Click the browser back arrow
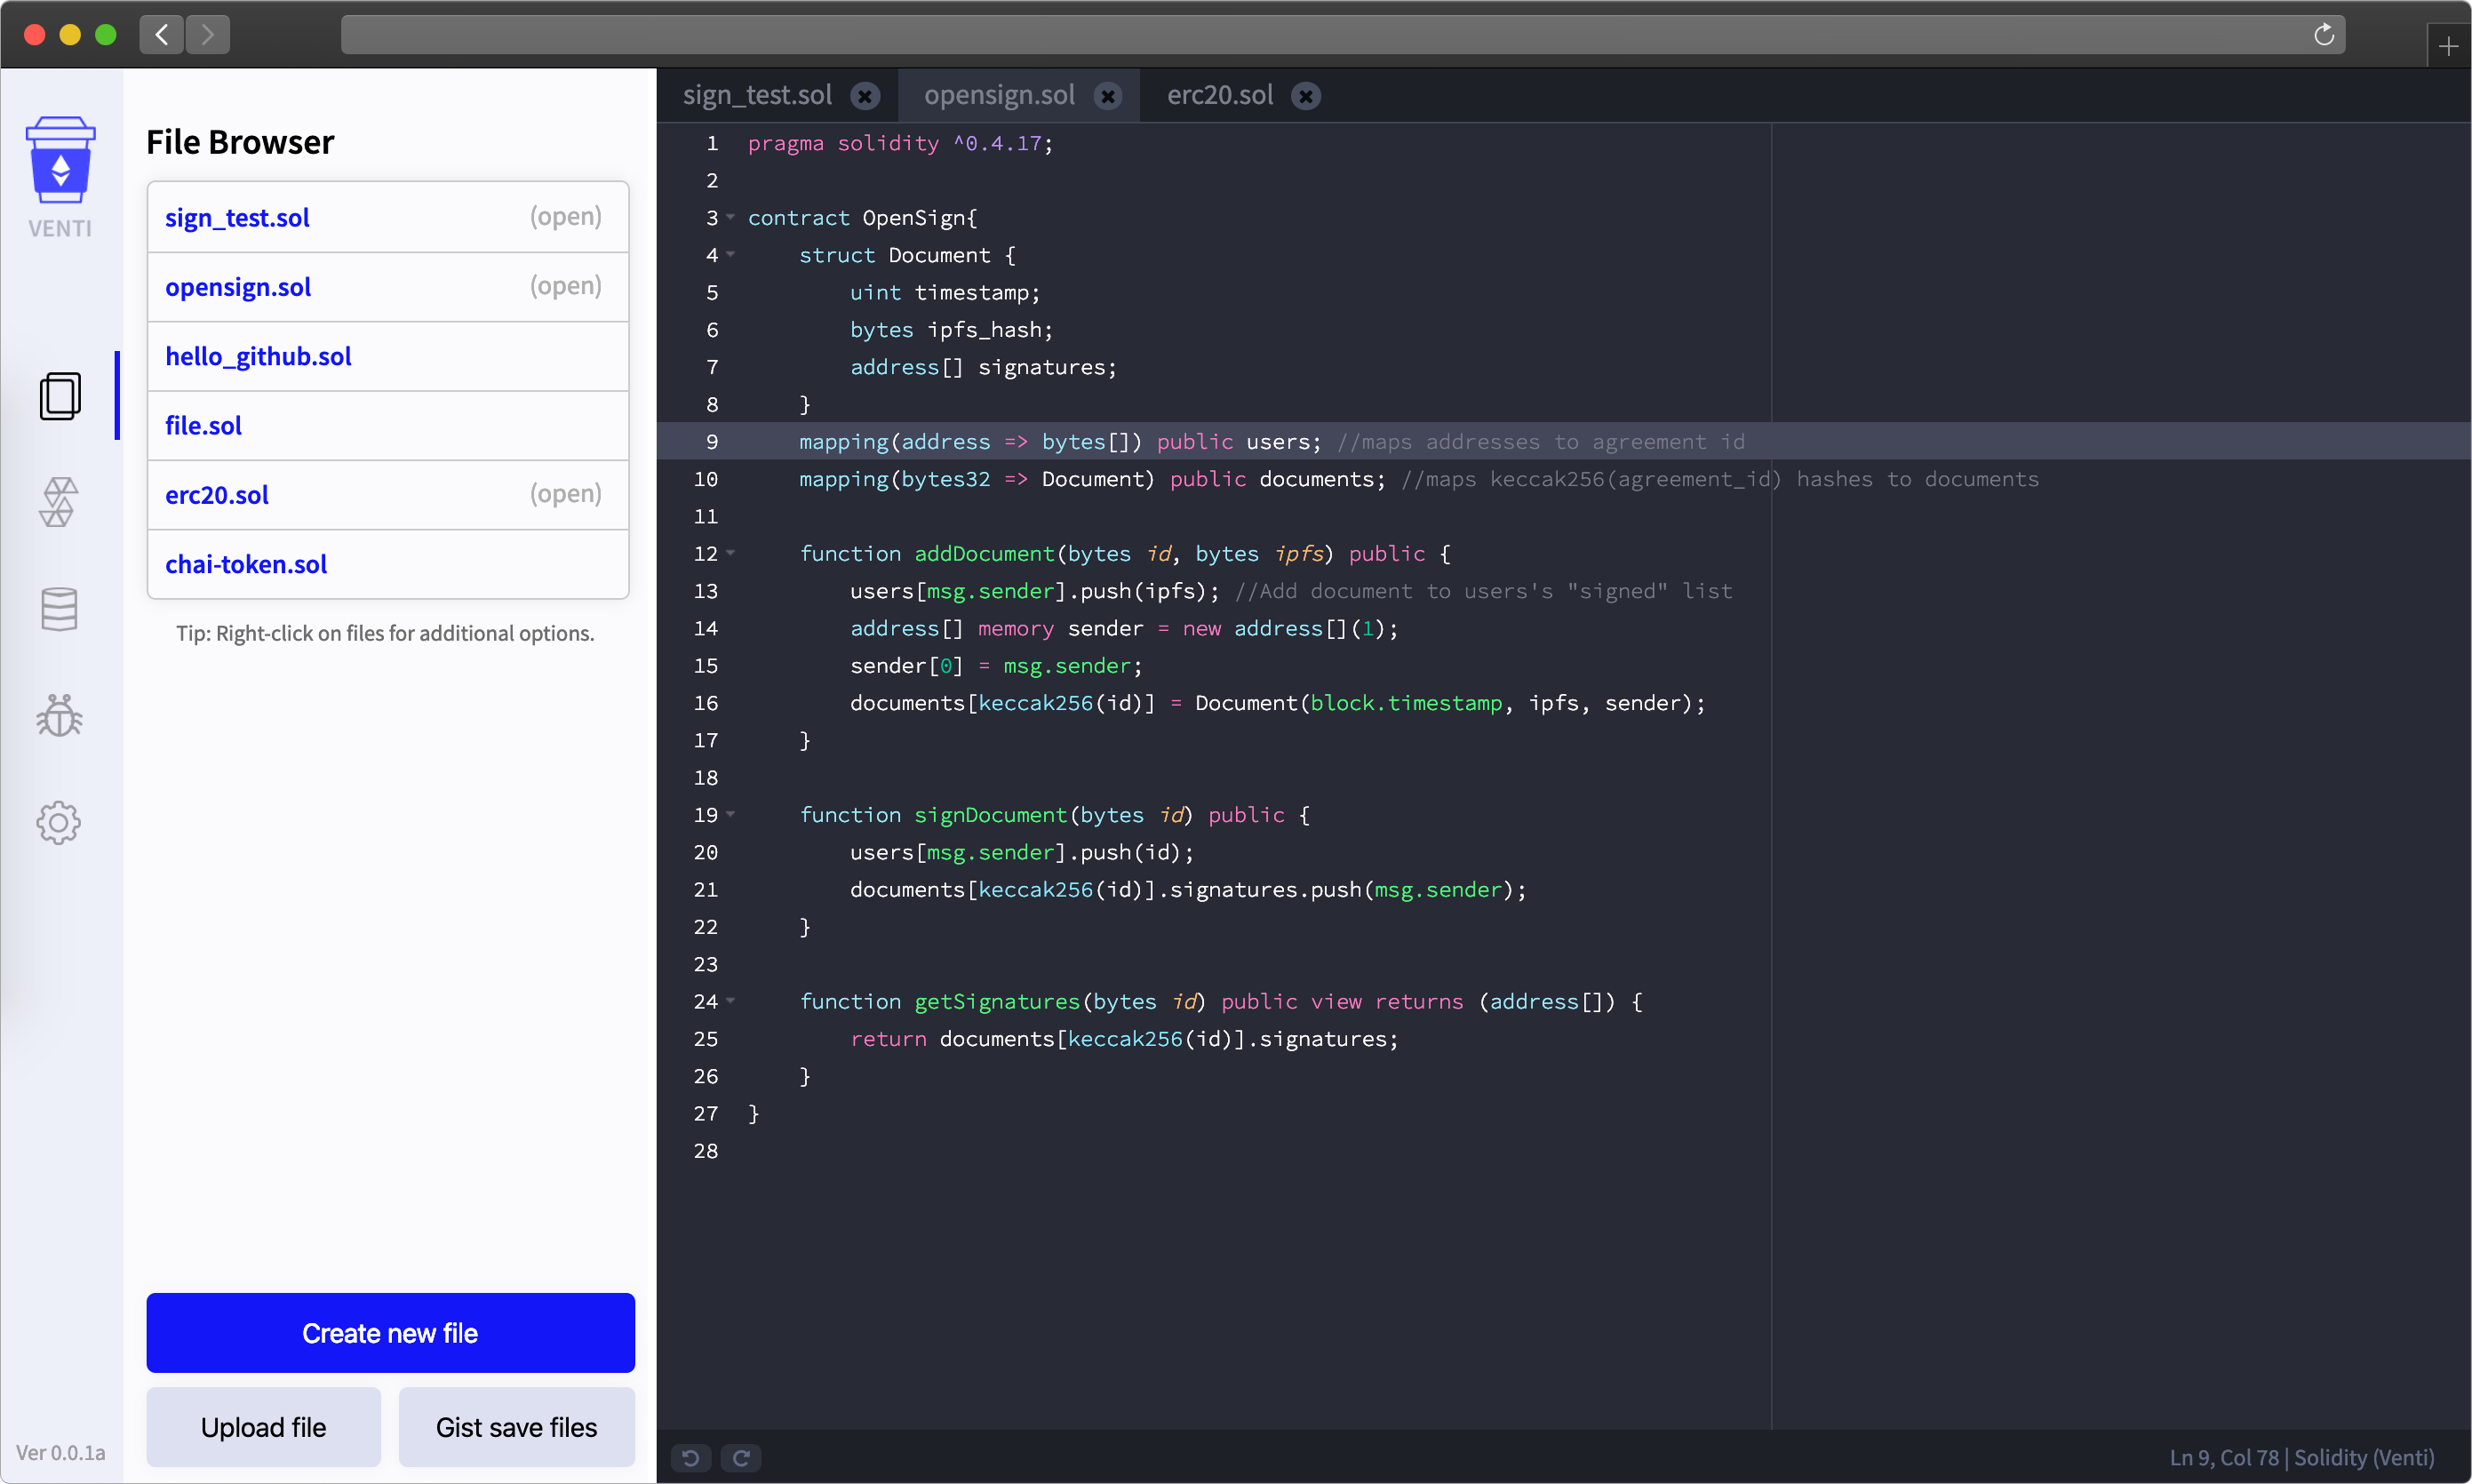2472x1484 pixels. click(162, 35)
